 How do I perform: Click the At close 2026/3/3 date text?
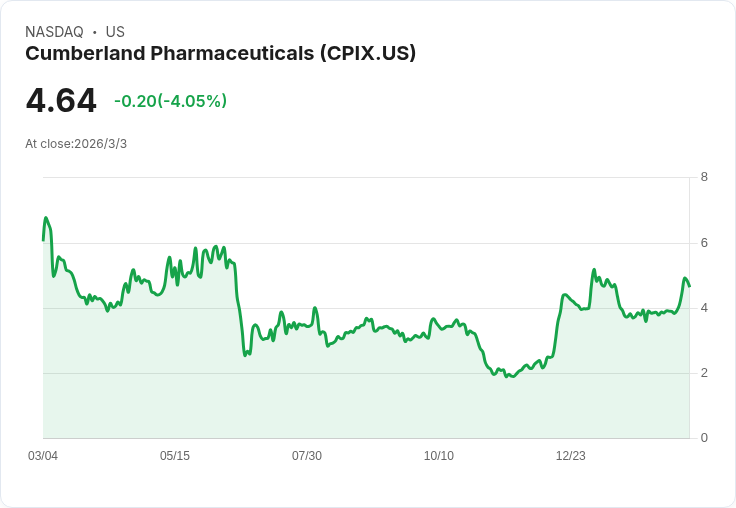(x=76, y=144)
